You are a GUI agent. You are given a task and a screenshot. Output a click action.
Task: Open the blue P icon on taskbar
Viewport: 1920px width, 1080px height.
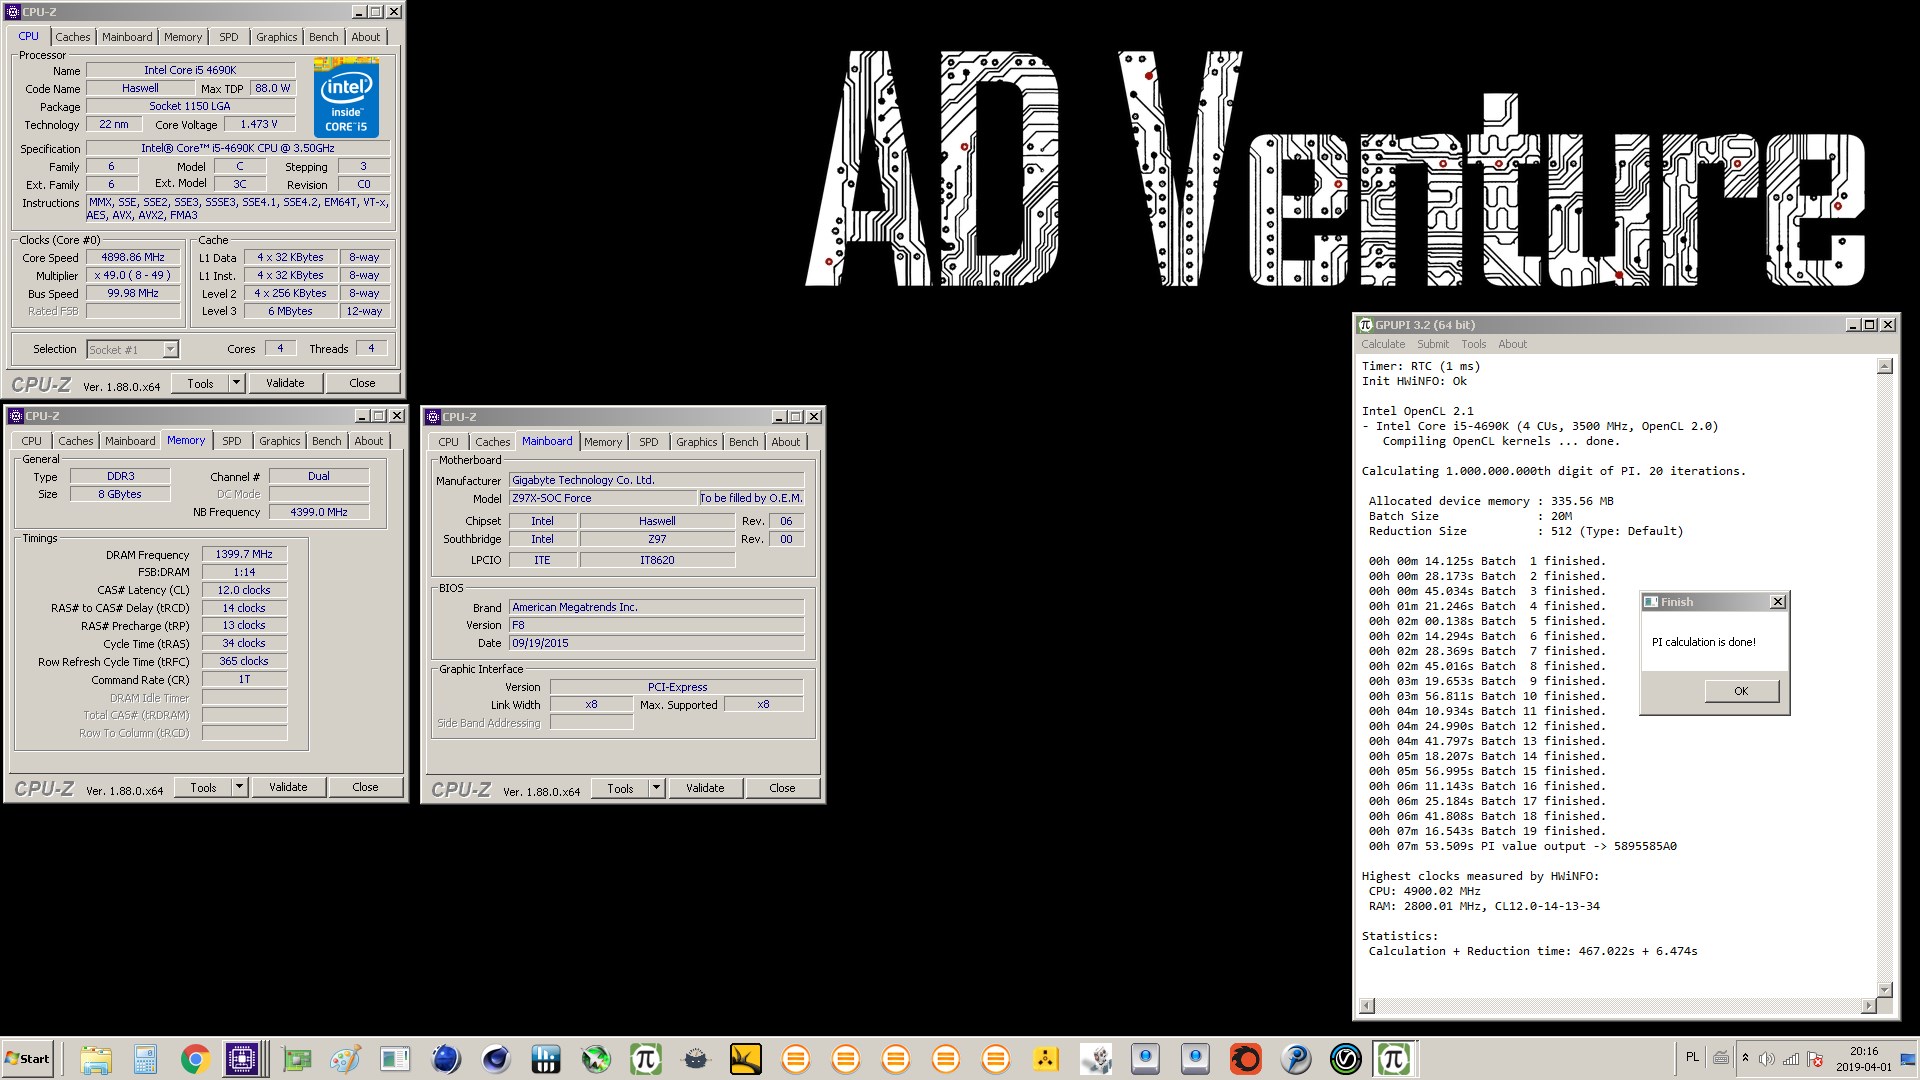tap(1296, 1059)
